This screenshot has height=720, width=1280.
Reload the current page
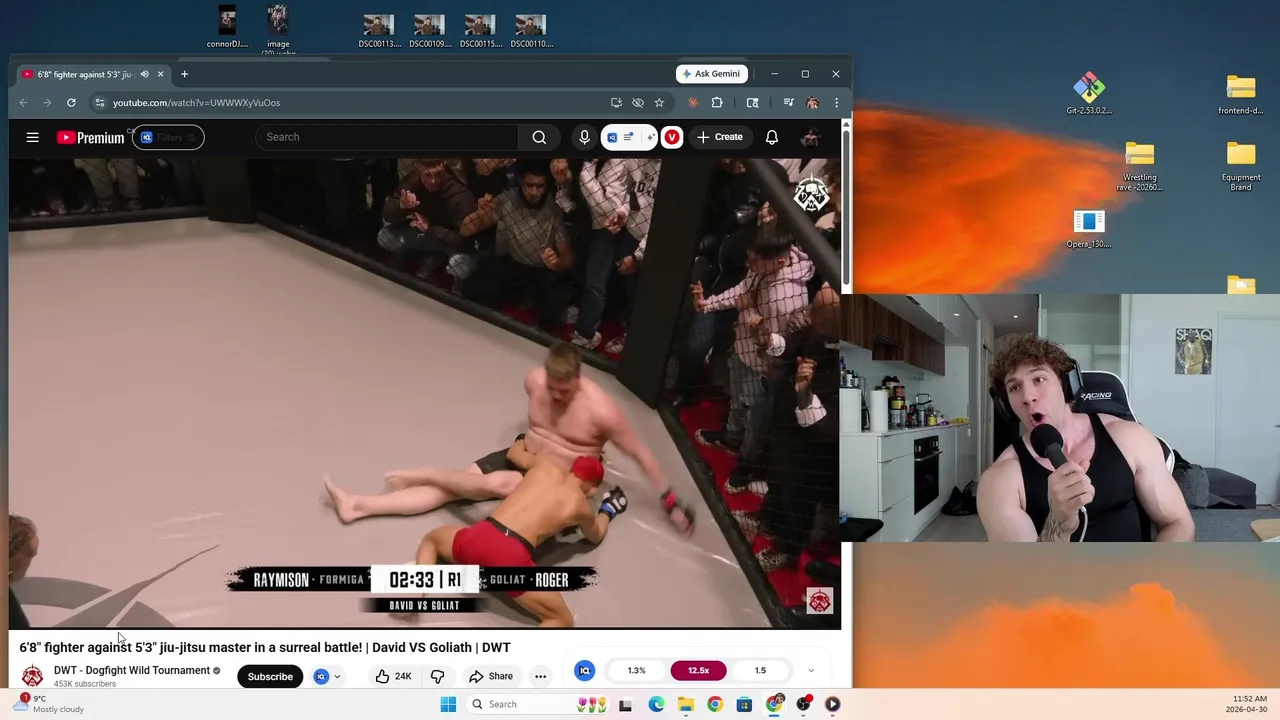point(71,102)
